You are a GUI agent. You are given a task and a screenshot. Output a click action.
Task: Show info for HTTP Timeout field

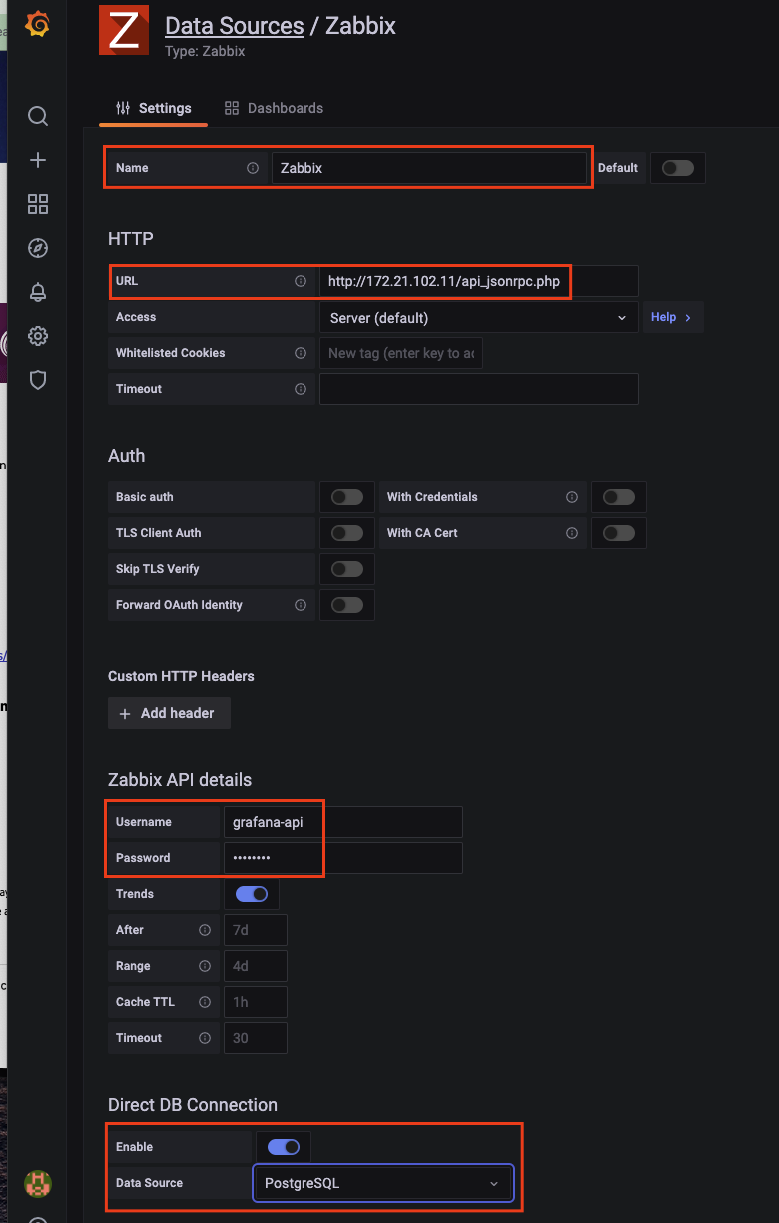click(x=300, y=389)
